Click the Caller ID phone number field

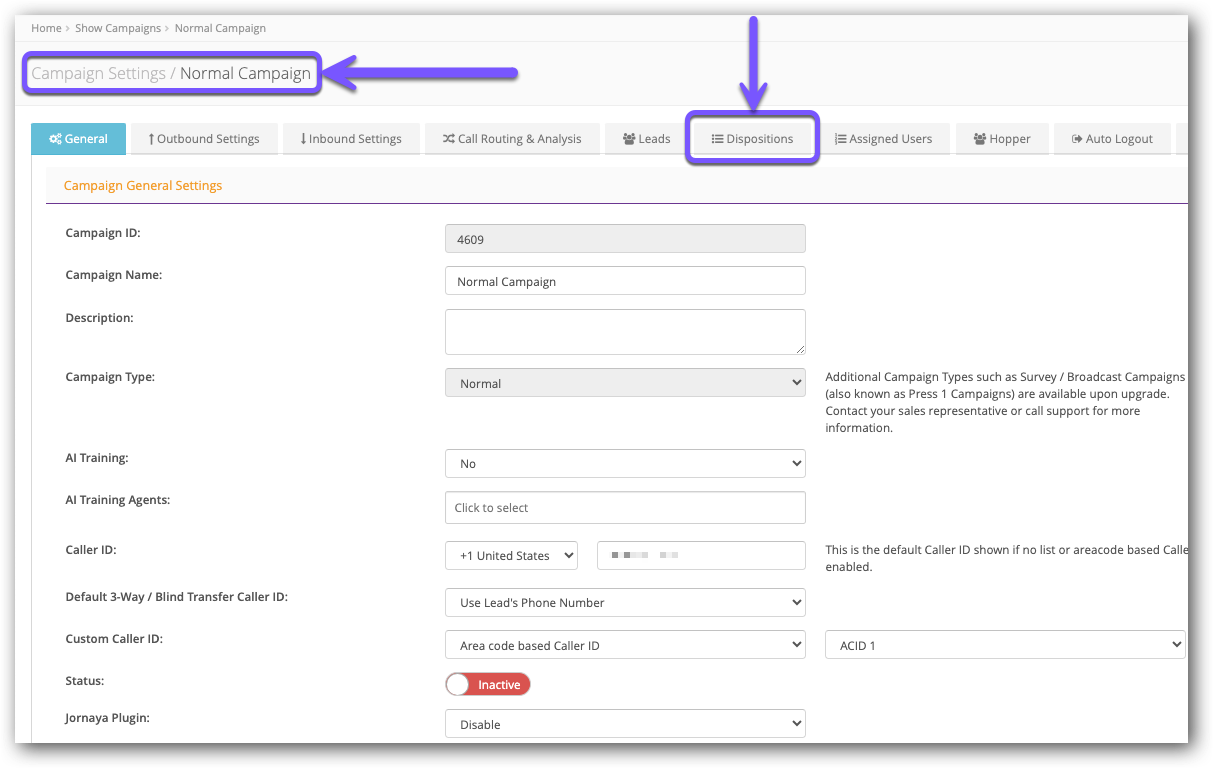tap(701, 555)
